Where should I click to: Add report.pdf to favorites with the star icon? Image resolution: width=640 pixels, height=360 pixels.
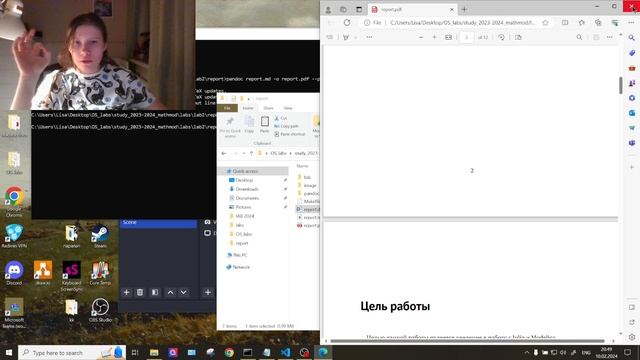pyautogui.click(x=545, y=23)
